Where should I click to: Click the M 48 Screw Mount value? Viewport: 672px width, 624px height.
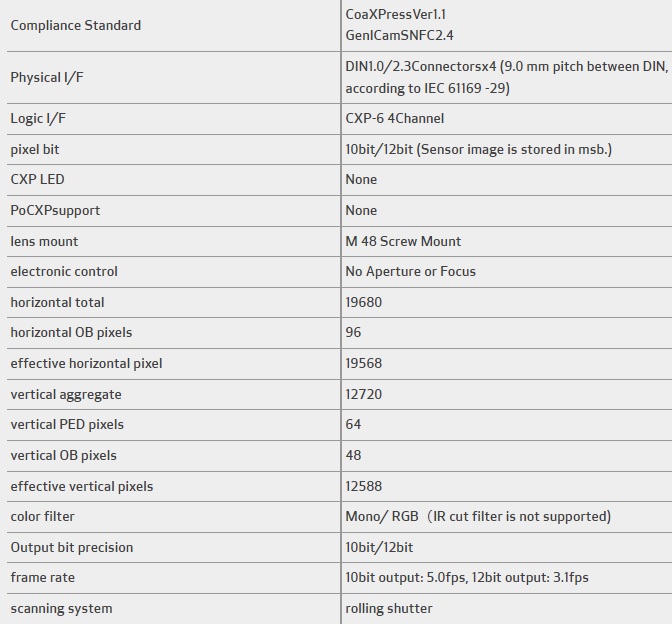tap(403, 241)
